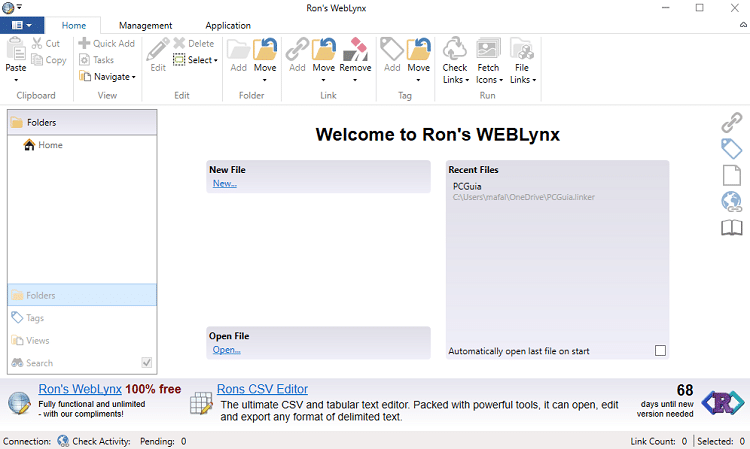This screenshot has width=750, height=449.
Task: Switch to the Application ribbon tab
Action: point(228,25)
